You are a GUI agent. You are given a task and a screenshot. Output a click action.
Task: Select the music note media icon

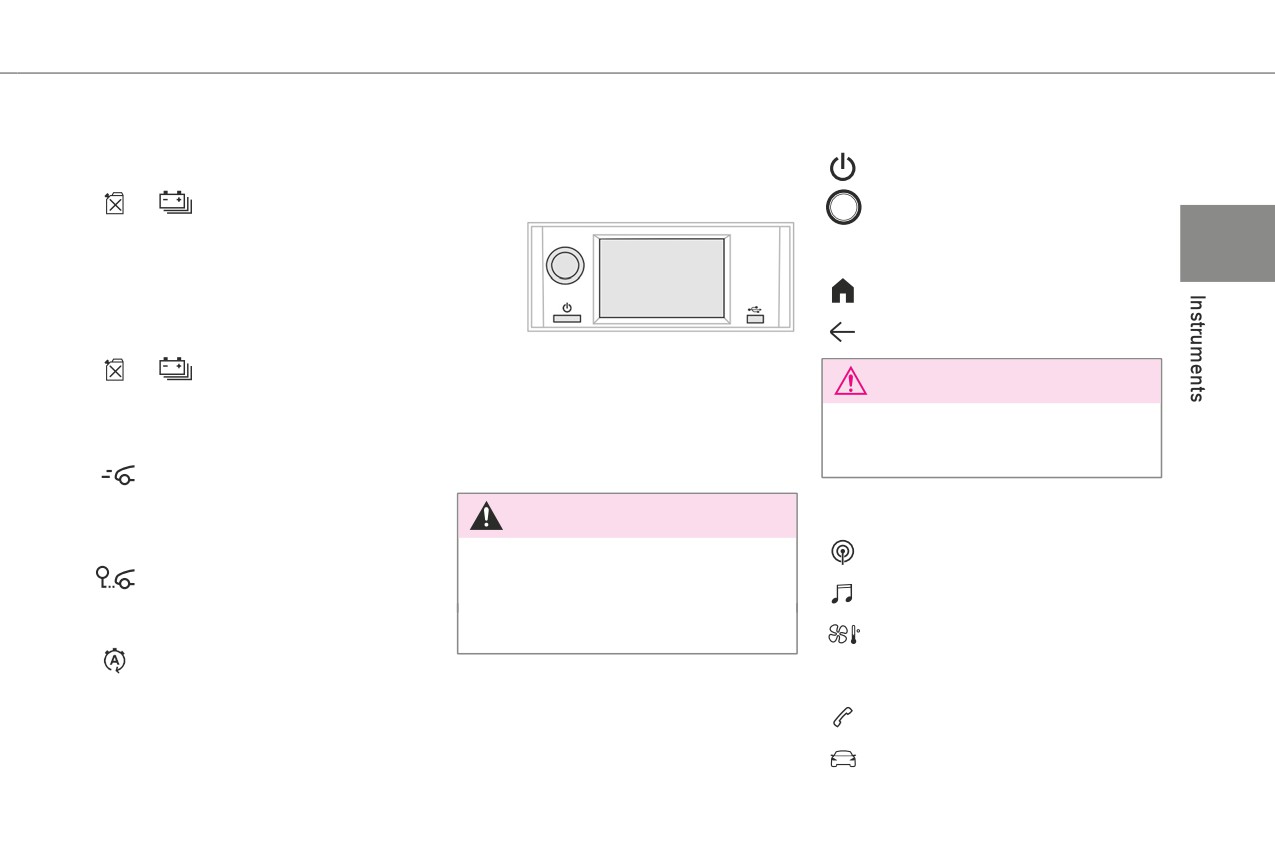pyautogui.click(x=843, y=594)
